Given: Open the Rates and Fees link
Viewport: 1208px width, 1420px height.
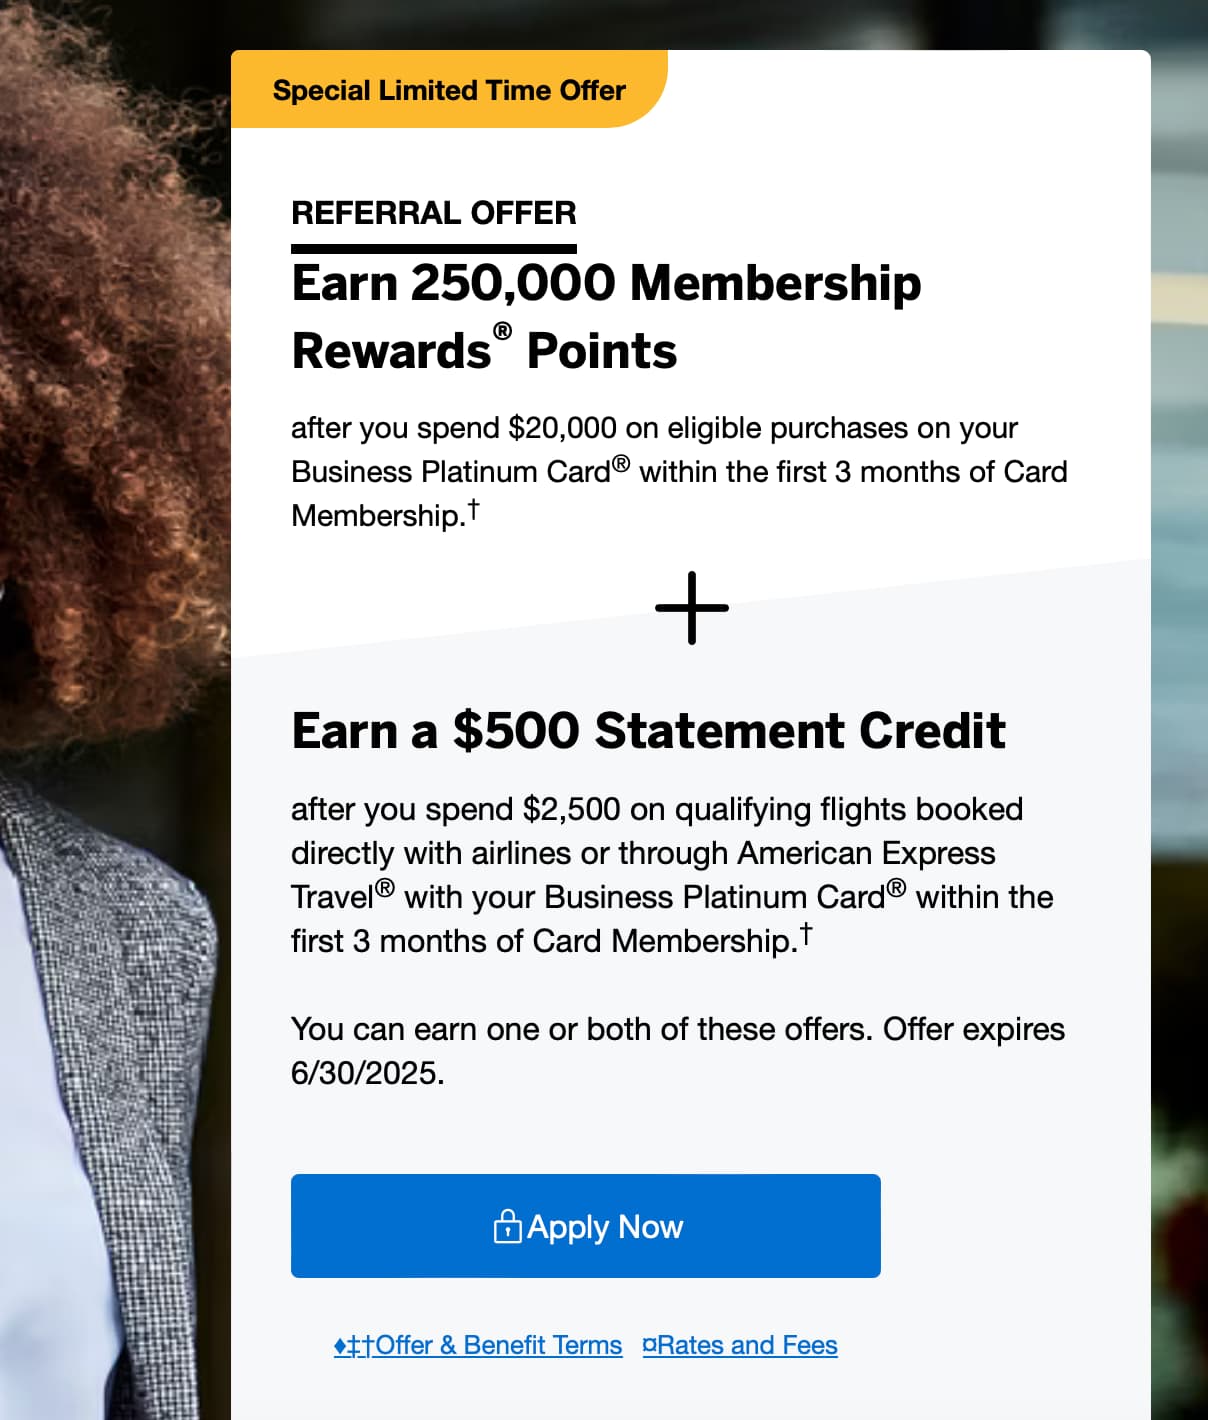Looking at the screenshot, I should click(740, 1345).
